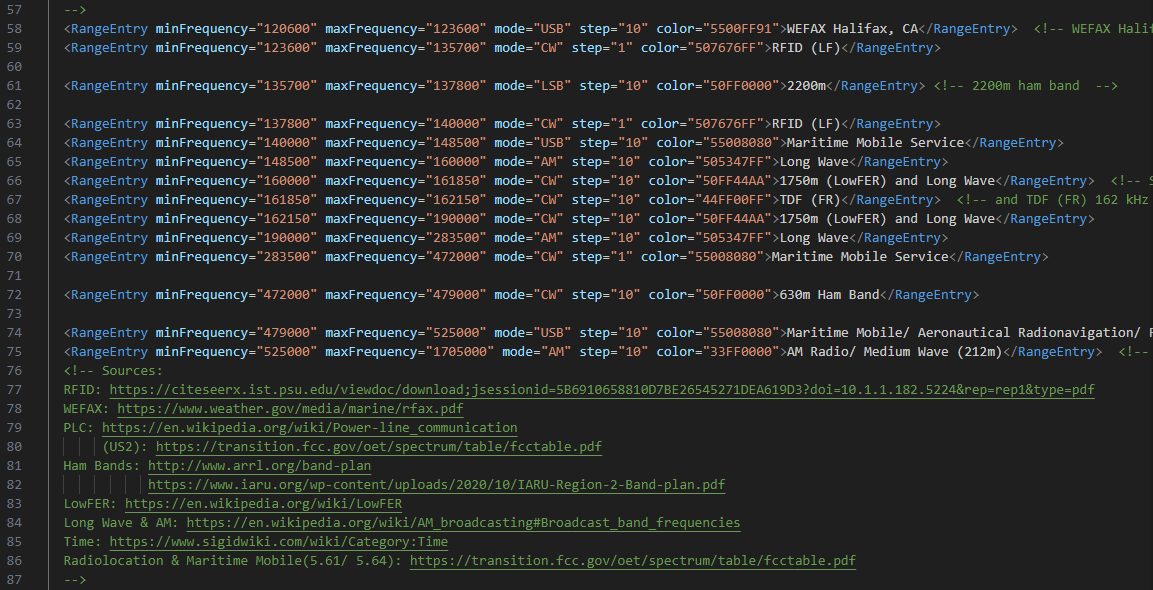The image size is (1153, 590).
Task: Click the color value "50FF0000" on line 61
Action: (740, 86)
